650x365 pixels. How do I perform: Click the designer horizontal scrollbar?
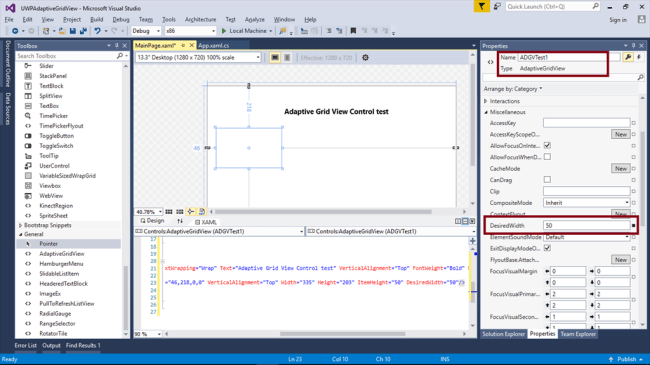[x=323, y=212]
